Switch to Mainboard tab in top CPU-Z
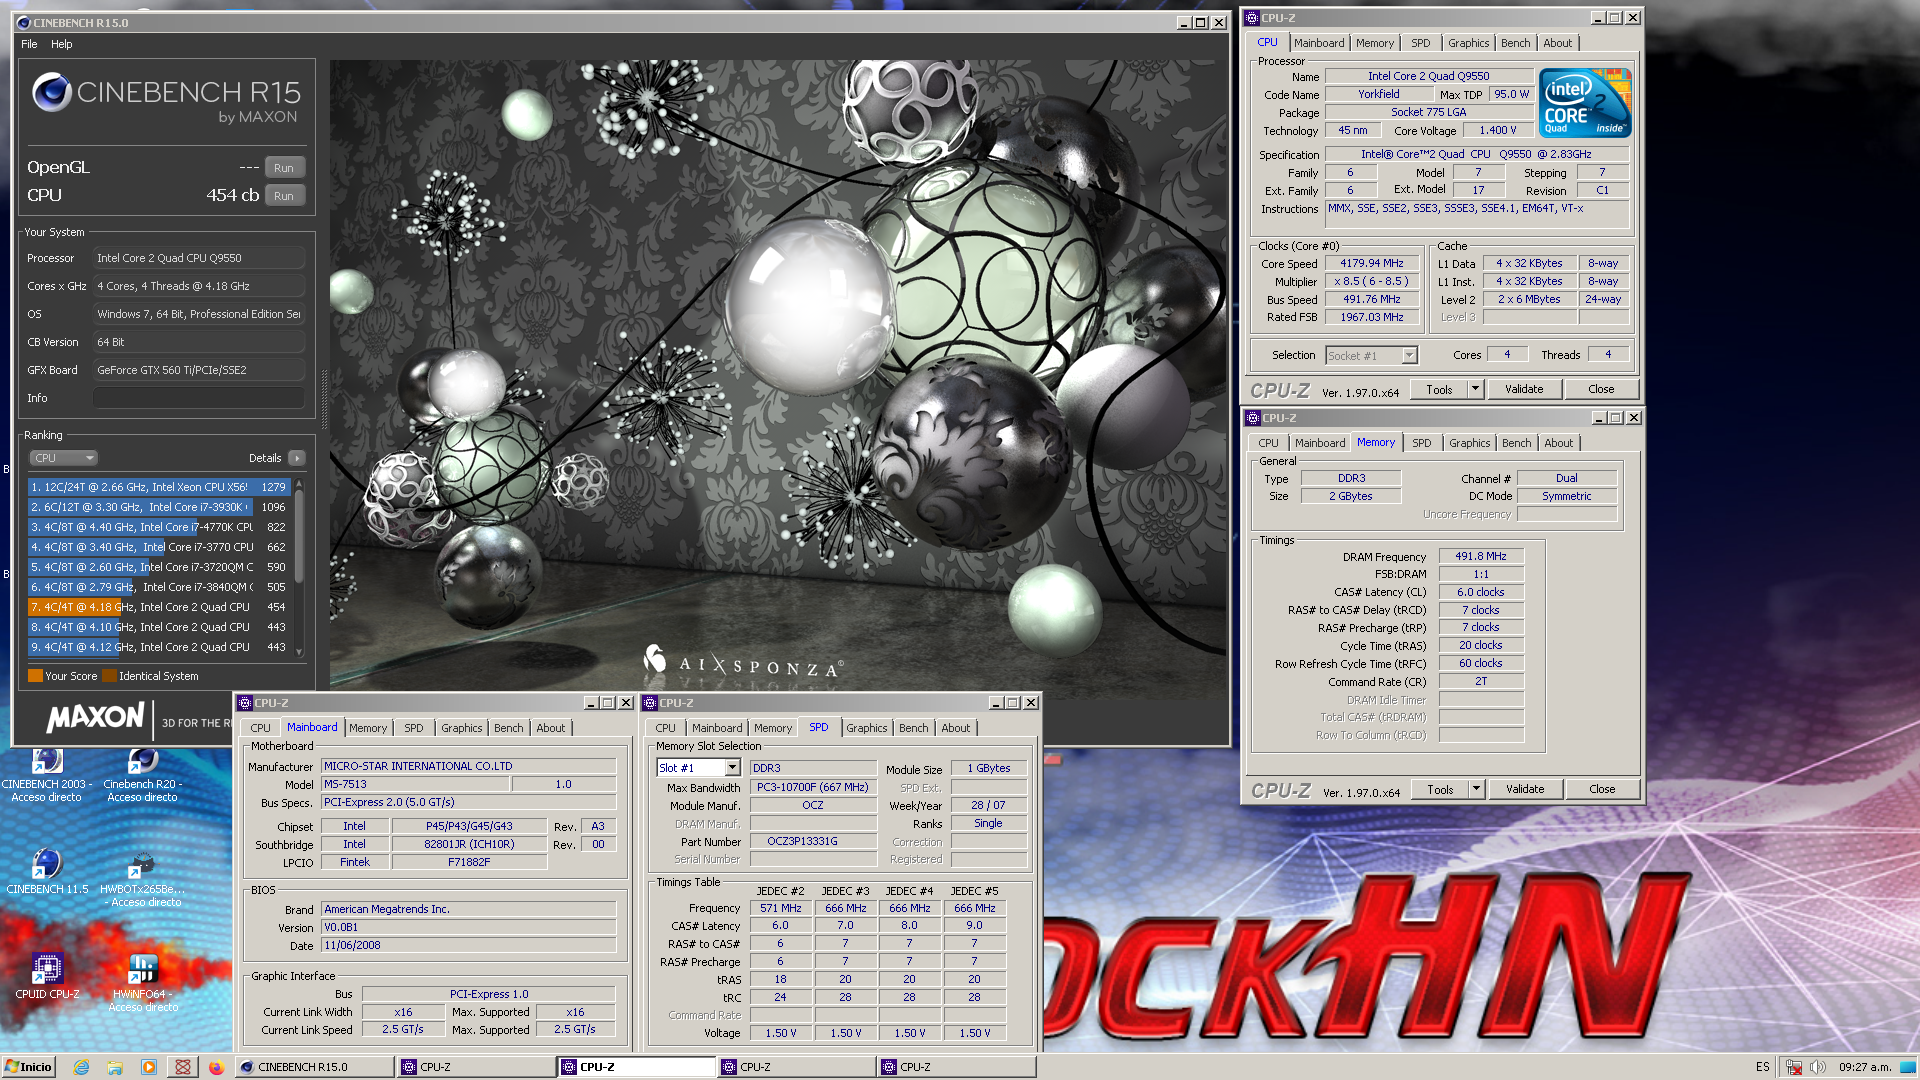Image resolution: width=1920 pixels, height=1080 pixels. (x=1319, y=43)
